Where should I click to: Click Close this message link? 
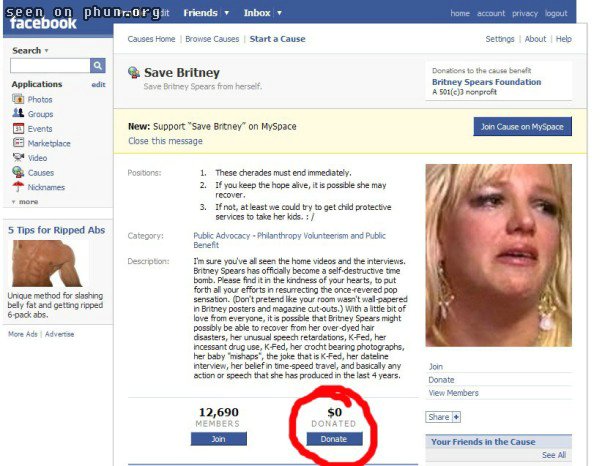pyautogui.click(x=165, y=141)
